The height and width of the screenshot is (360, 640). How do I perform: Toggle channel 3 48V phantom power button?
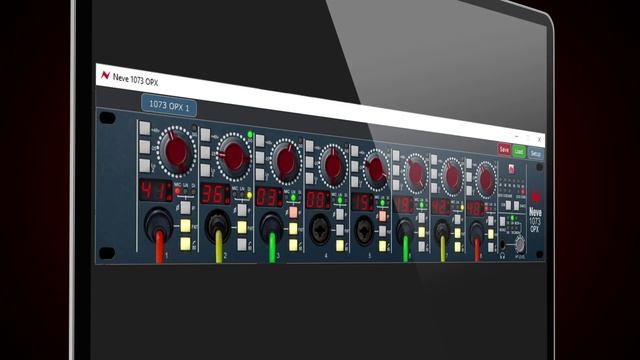tap(260, 141)
